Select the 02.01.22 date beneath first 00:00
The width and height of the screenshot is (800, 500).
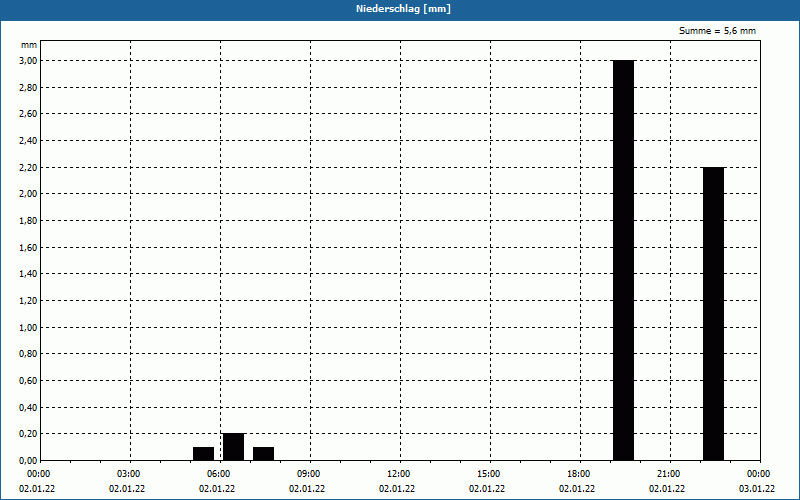pos(37,489)
